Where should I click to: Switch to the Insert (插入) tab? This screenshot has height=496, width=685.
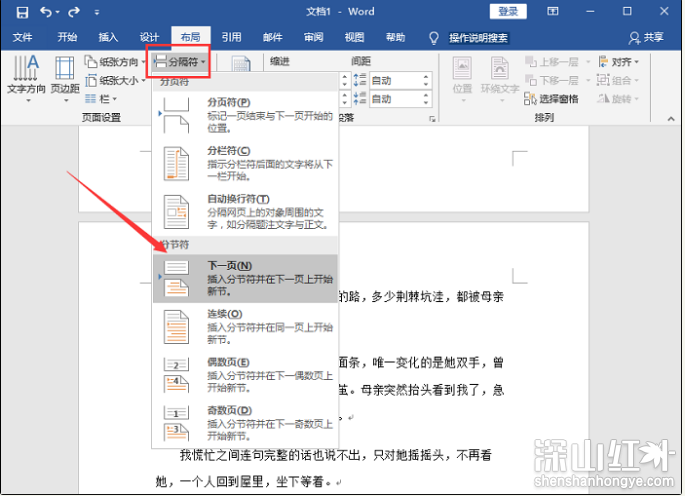[x=108, y=38]
